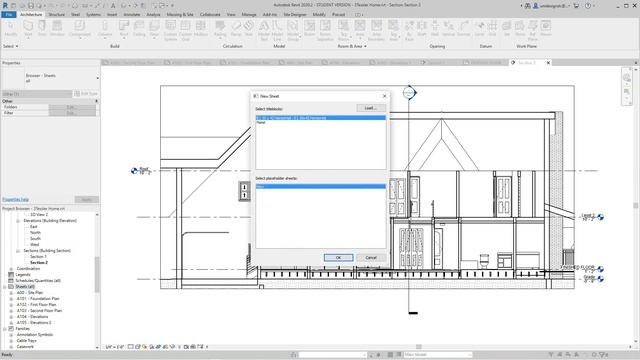
Task: Select the Grid datum tool
Action: pyautogui.click(x=492, y=29)
